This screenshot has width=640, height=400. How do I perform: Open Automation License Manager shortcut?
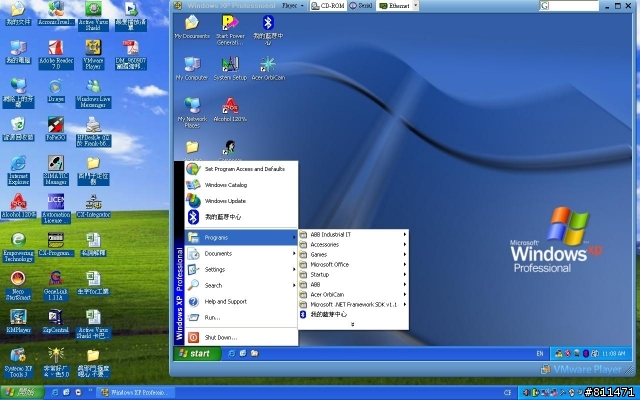coord(56,208)
